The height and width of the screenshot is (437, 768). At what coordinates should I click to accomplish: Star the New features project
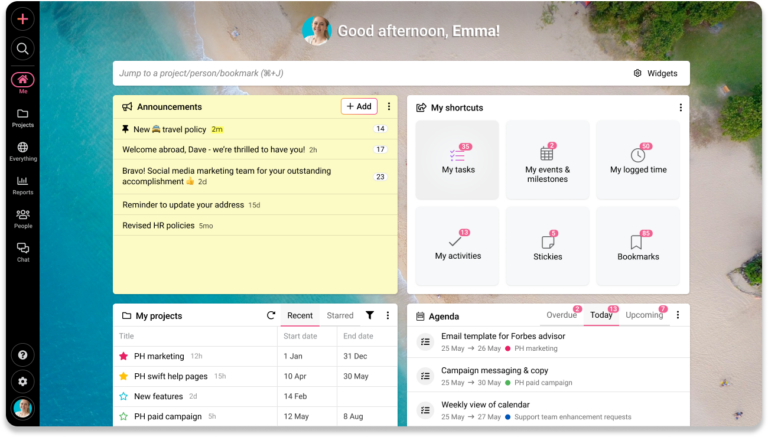pyautogui.click(x=124, y=396)
